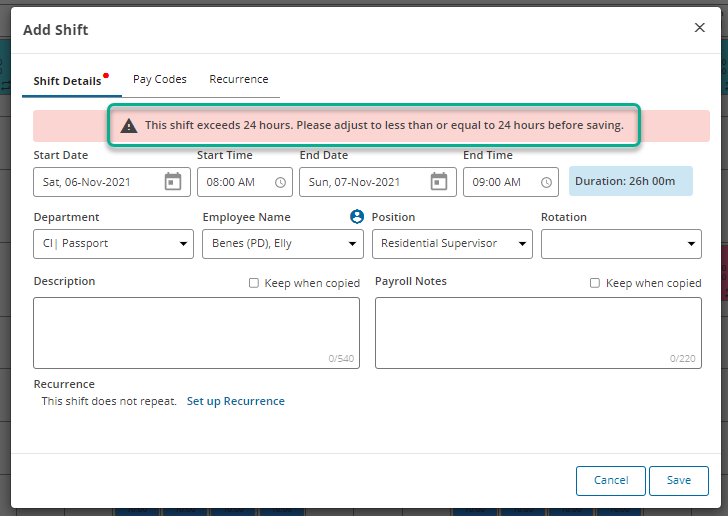
Task: Click the End Time clock icon
Action: click(546, 183)
